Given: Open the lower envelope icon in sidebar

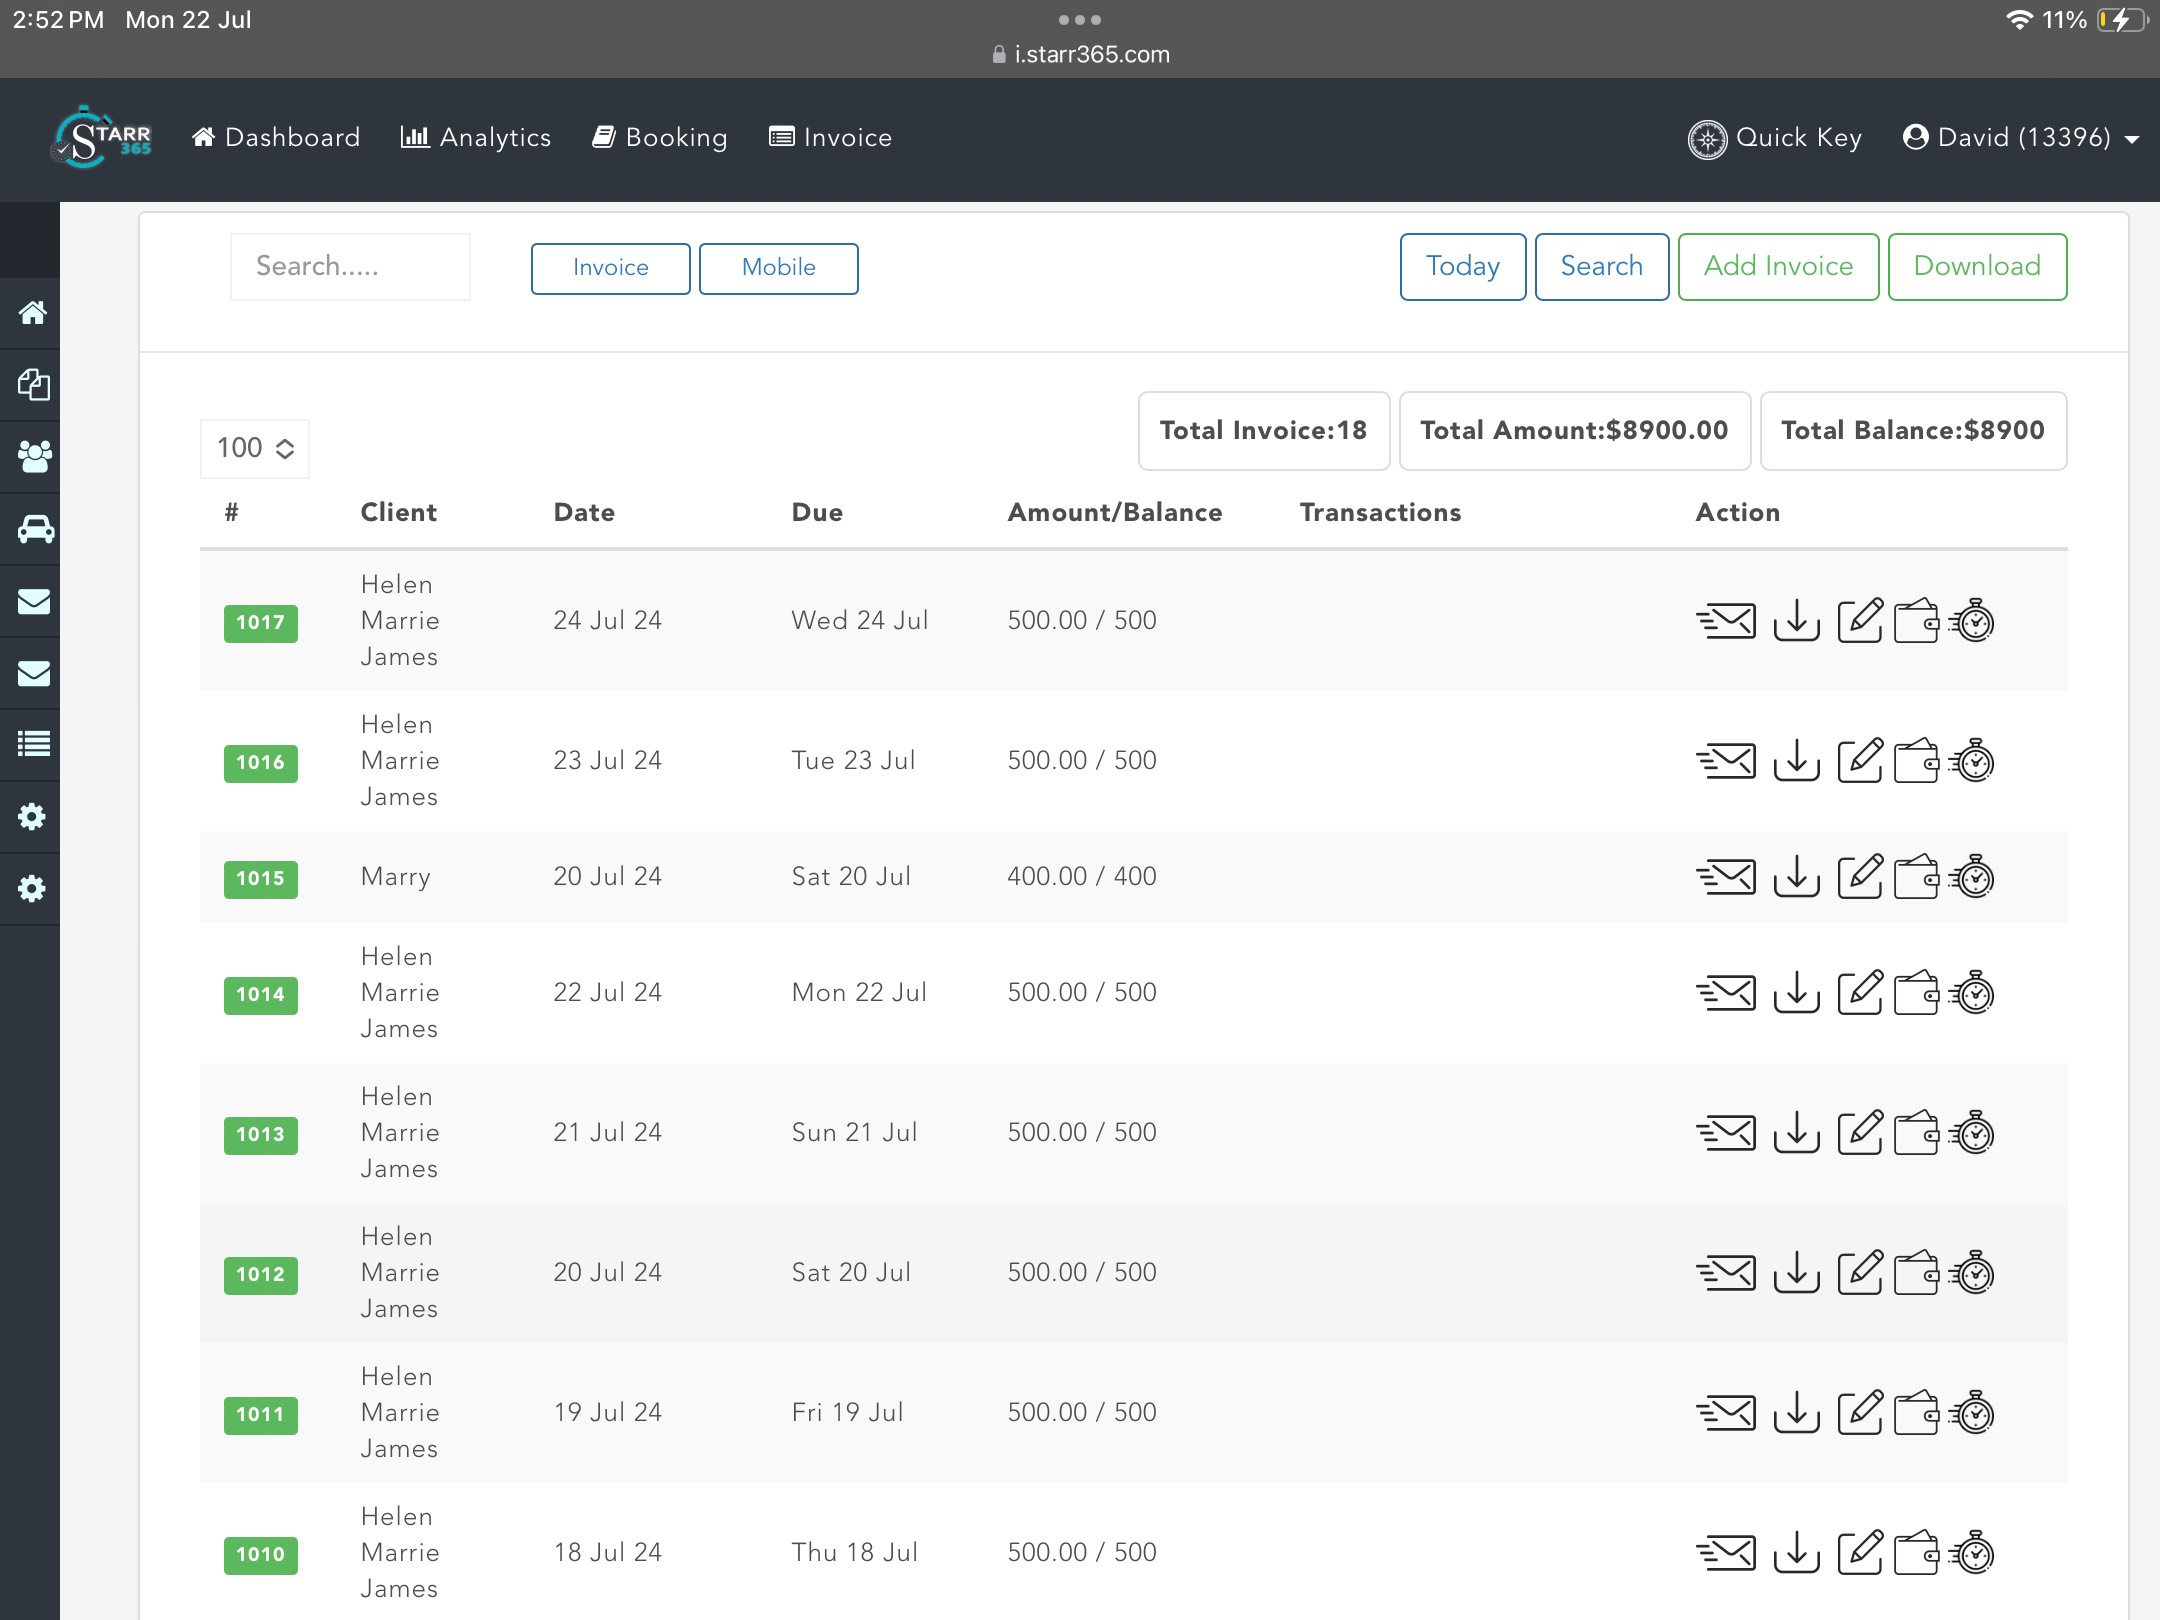Looking at the screenshot, I should [32, 673].
